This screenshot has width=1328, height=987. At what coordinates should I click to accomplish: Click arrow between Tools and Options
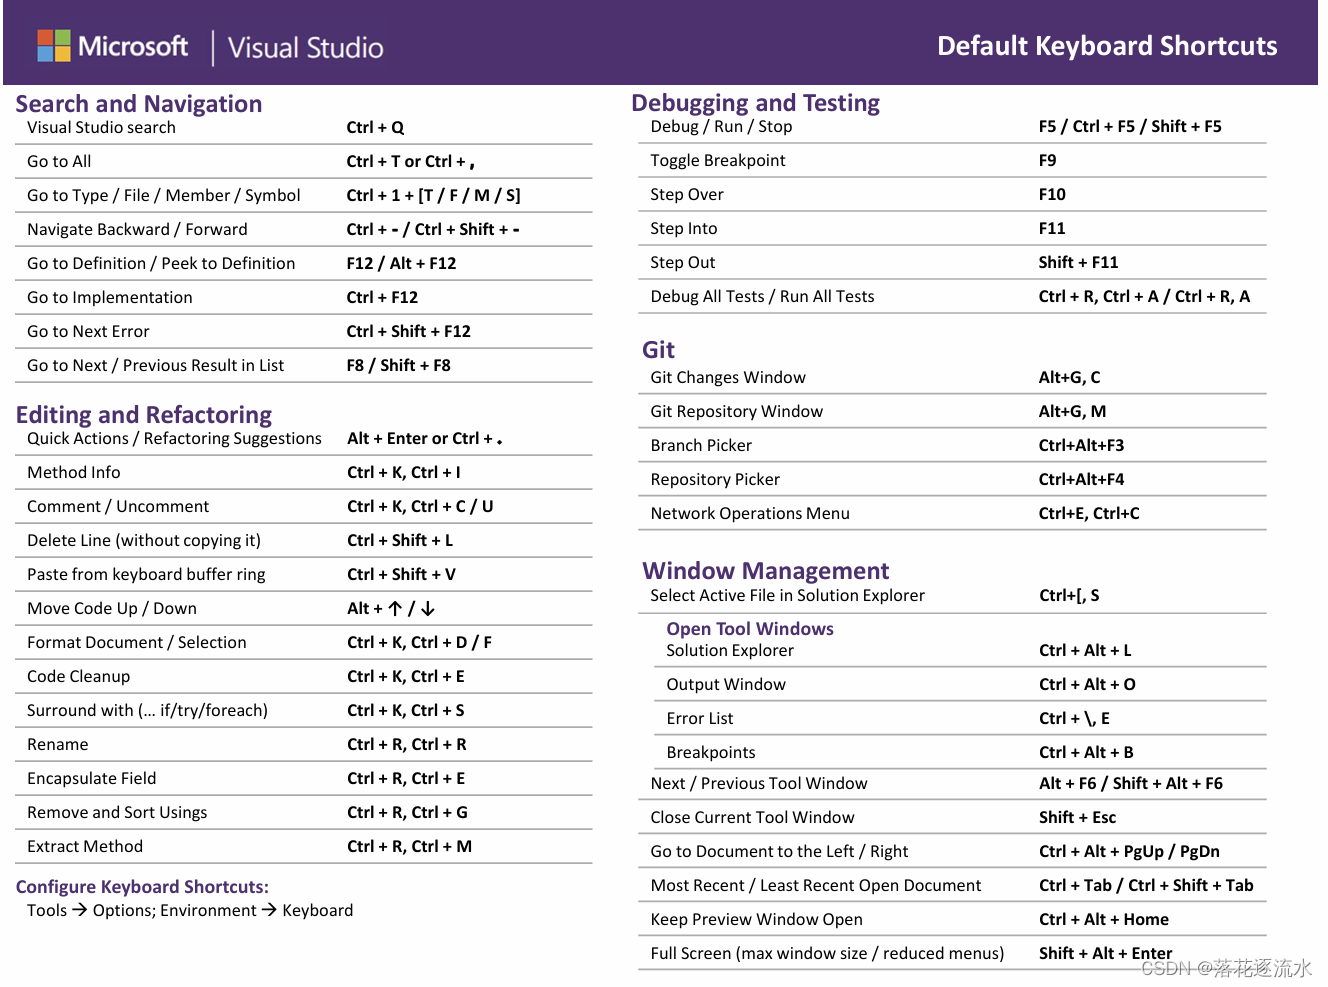(x=80, y=910)
